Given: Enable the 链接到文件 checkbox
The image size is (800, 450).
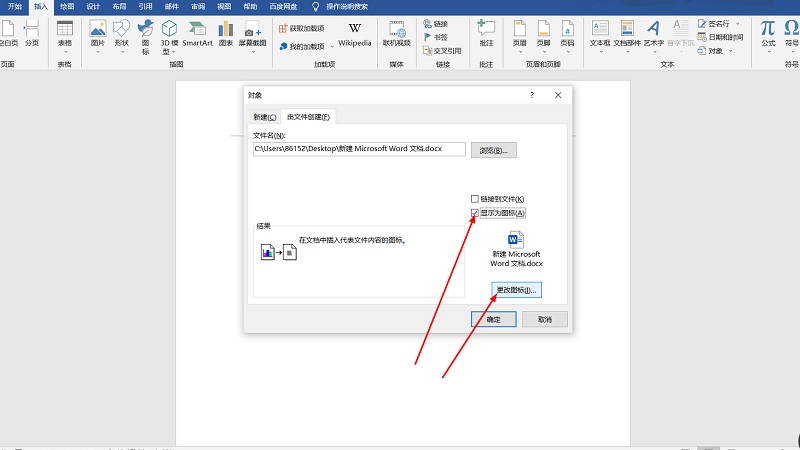Looking at the screenshot, I should [475, 199].
